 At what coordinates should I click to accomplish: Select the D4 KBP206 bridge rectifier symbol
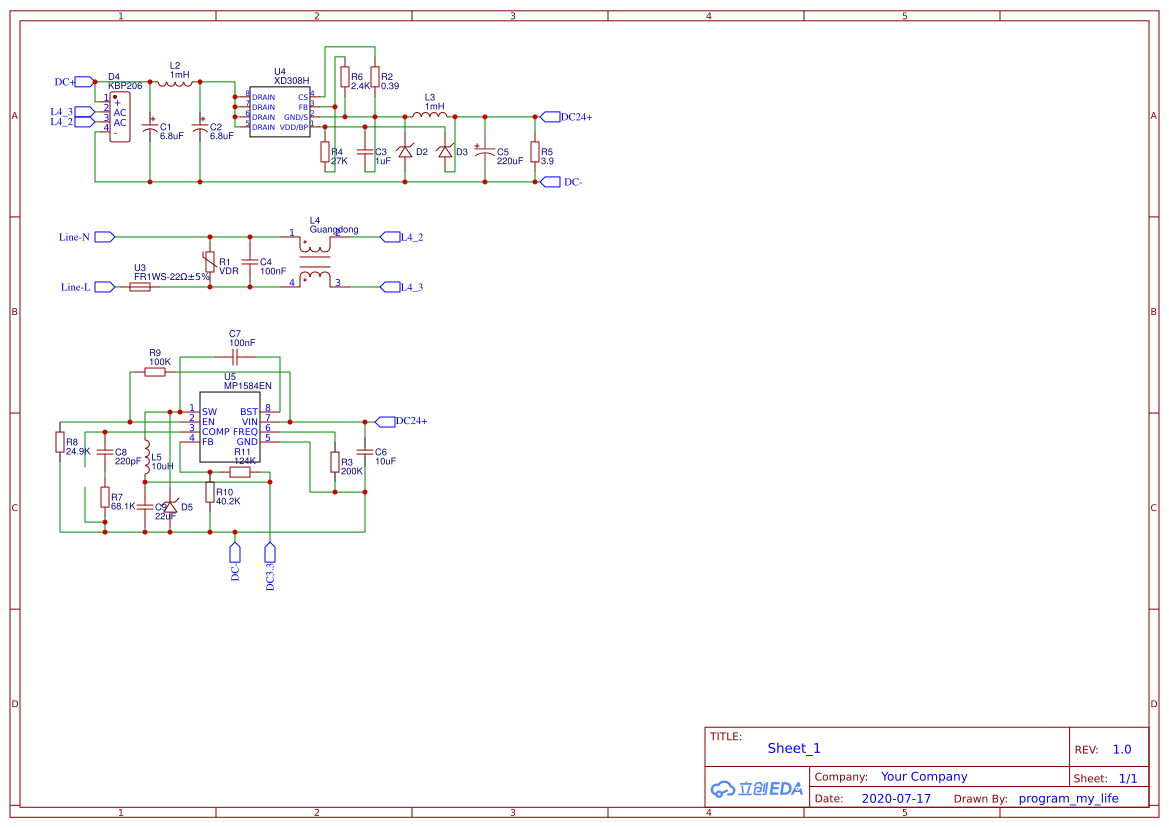click(119, 116)
